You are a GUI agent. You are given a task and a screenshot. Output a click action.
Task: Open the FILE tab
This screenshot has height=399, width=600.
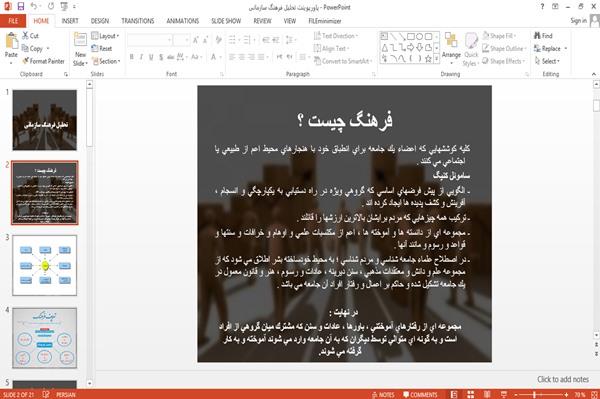point(13,21)
